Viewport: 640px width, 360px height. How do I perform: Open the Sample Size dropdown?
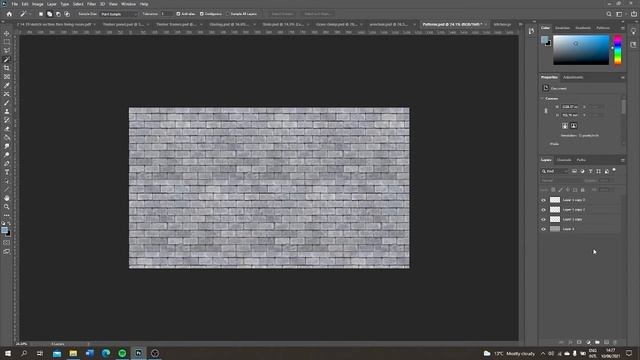[x=119, y=14]
